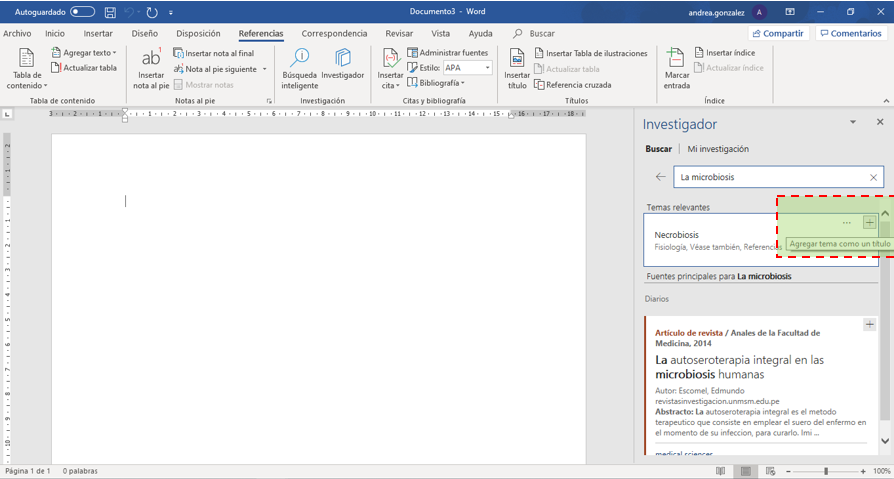This screenshot has height=479, width=894.
Task: Click the Compartir button
Action: click(x=779, y=34)
